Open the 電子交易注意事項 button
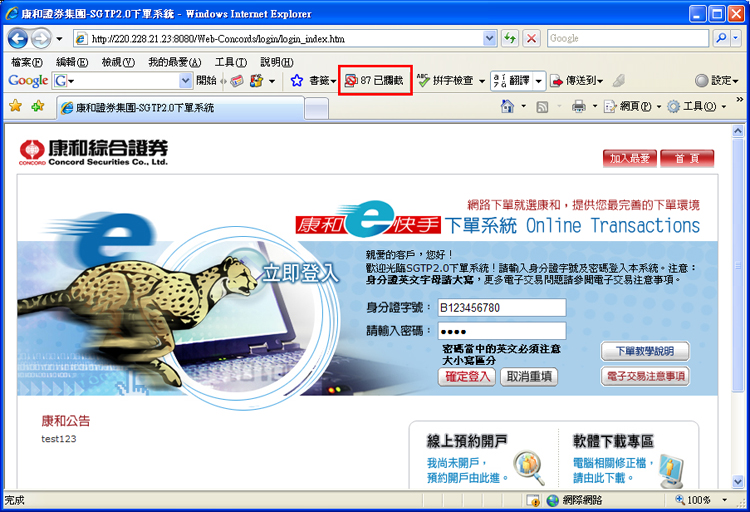Image resolution: width=750 pixels, height=512 pixels. pyautogui.click(x=645, y=376)
